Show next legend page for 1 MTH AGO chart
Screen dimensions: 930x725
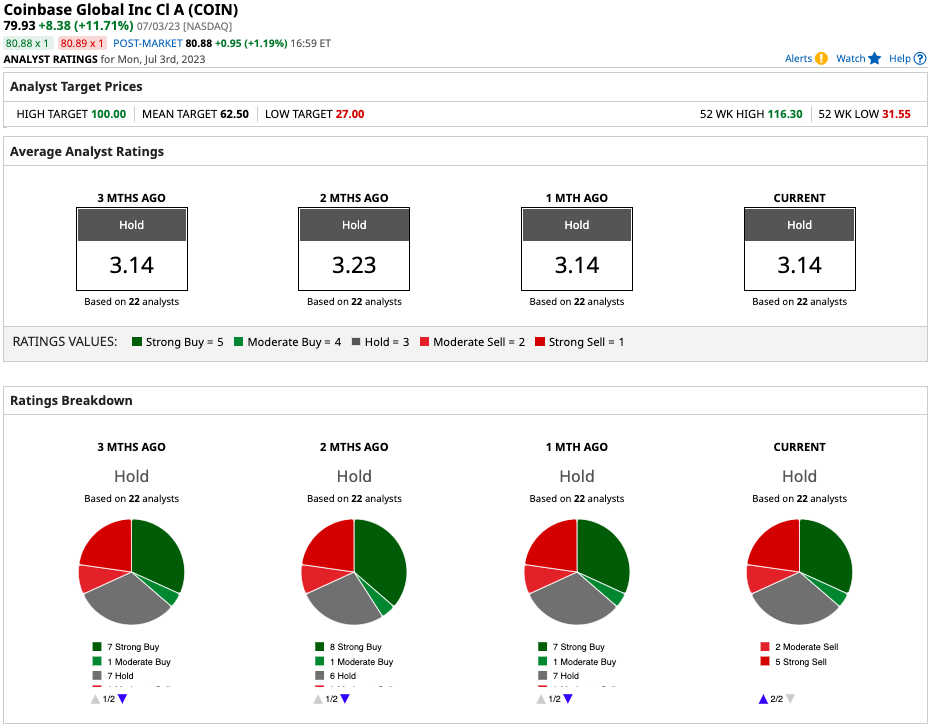(x=568, y=699)
